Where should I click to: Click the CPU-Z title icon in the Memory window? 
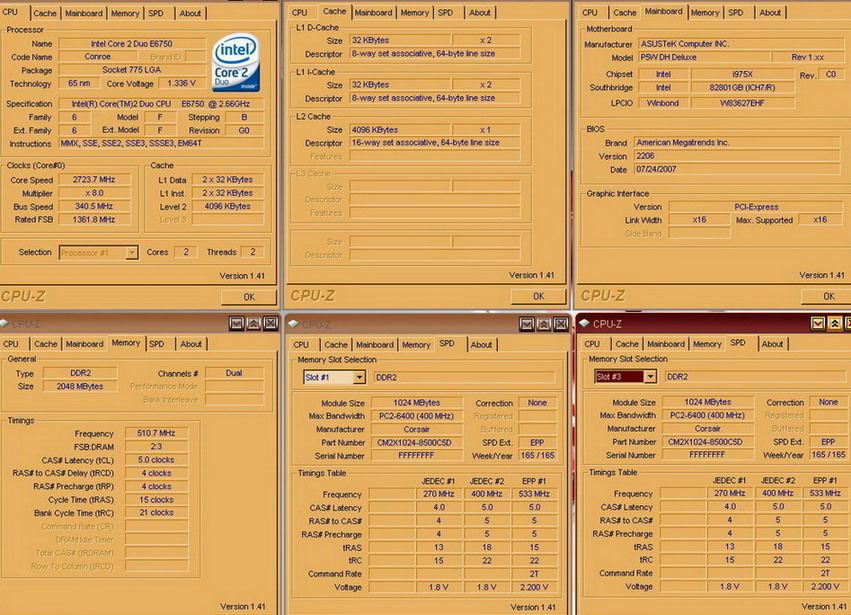pyautogui.click(x=5, y=324)
